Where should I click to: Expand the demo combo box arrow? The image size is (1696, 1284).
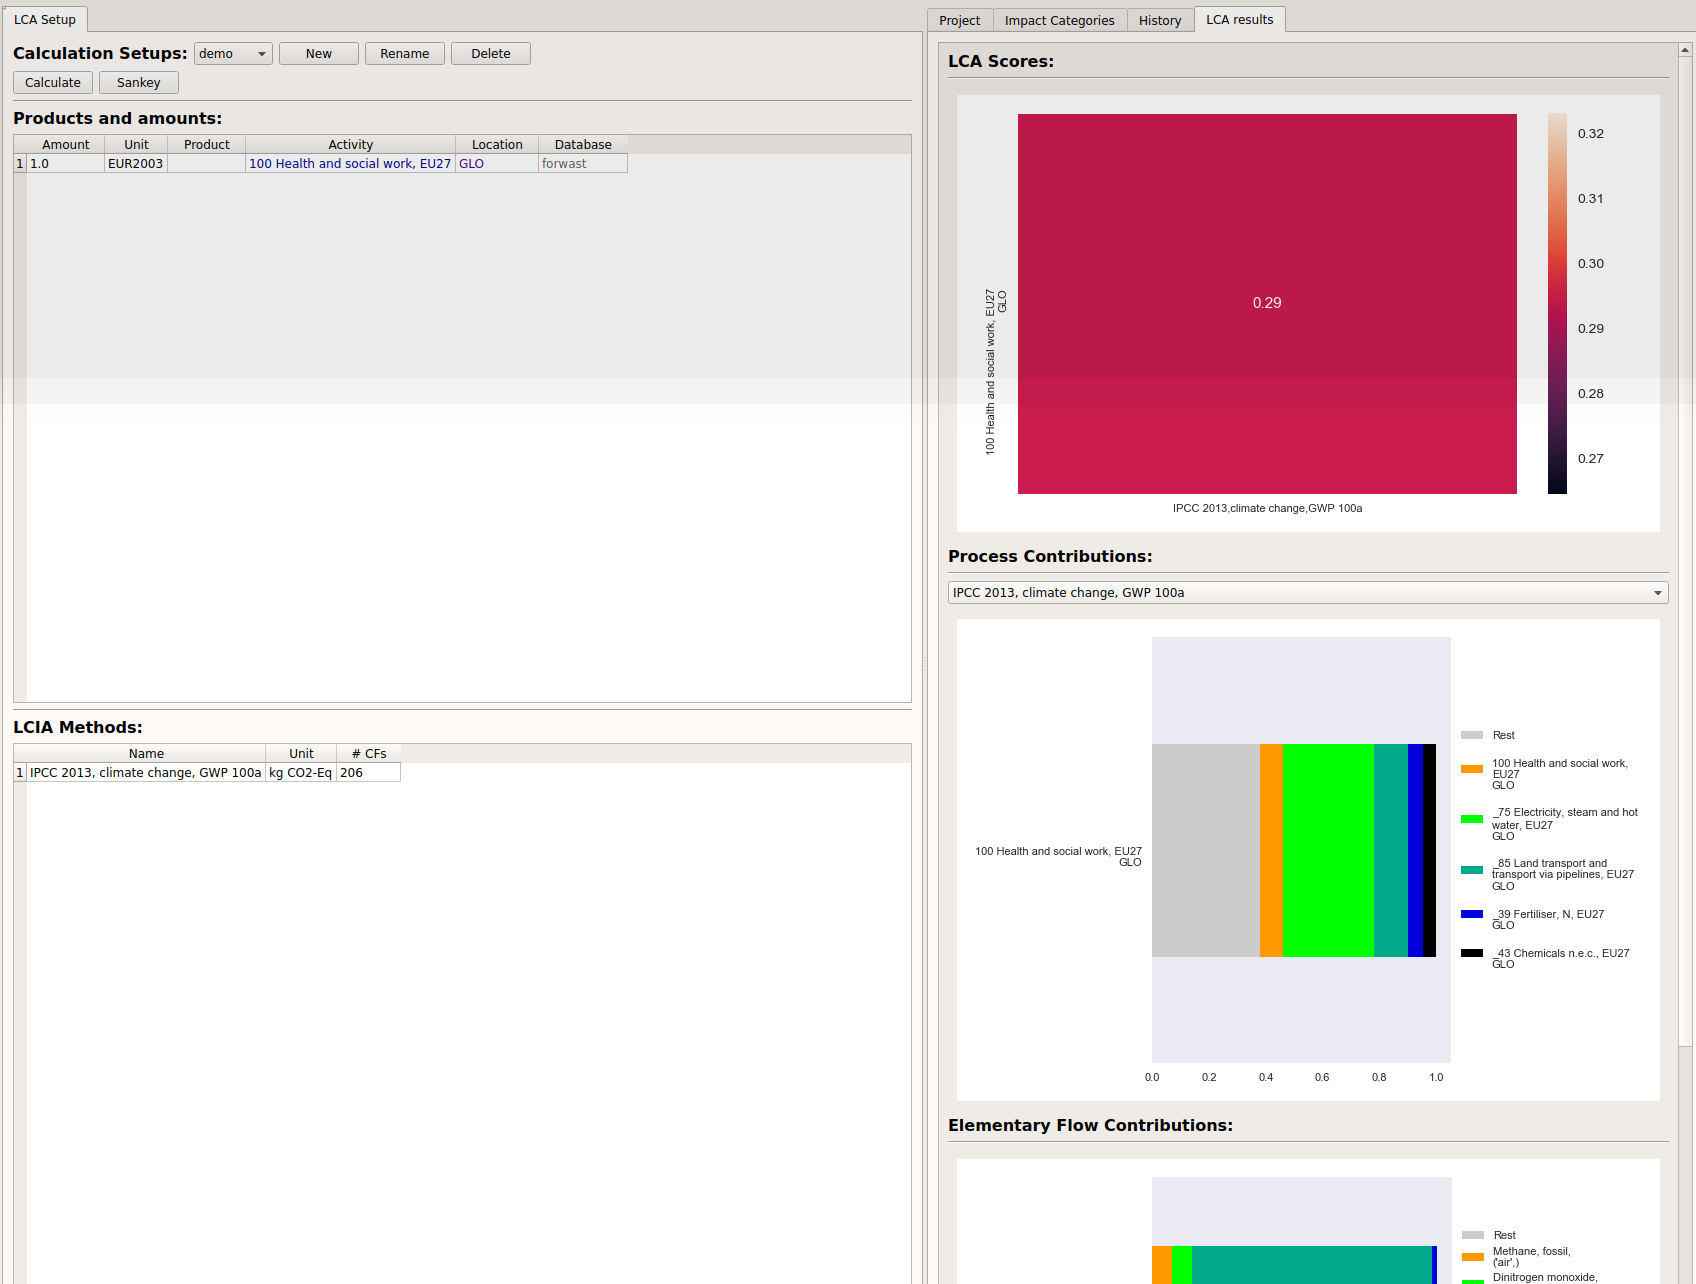click(x=261, y=53)
